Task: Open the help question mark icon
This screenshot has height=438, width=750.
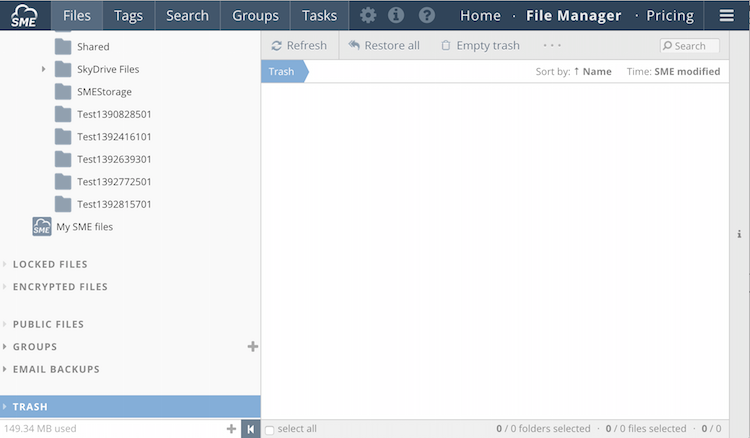Action: click(427, 15)
